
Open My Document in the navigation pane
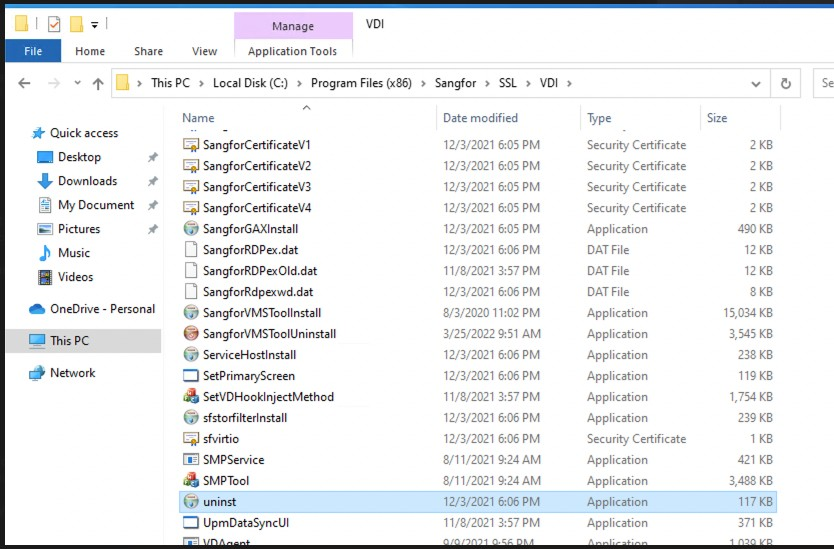click(96, 205)
